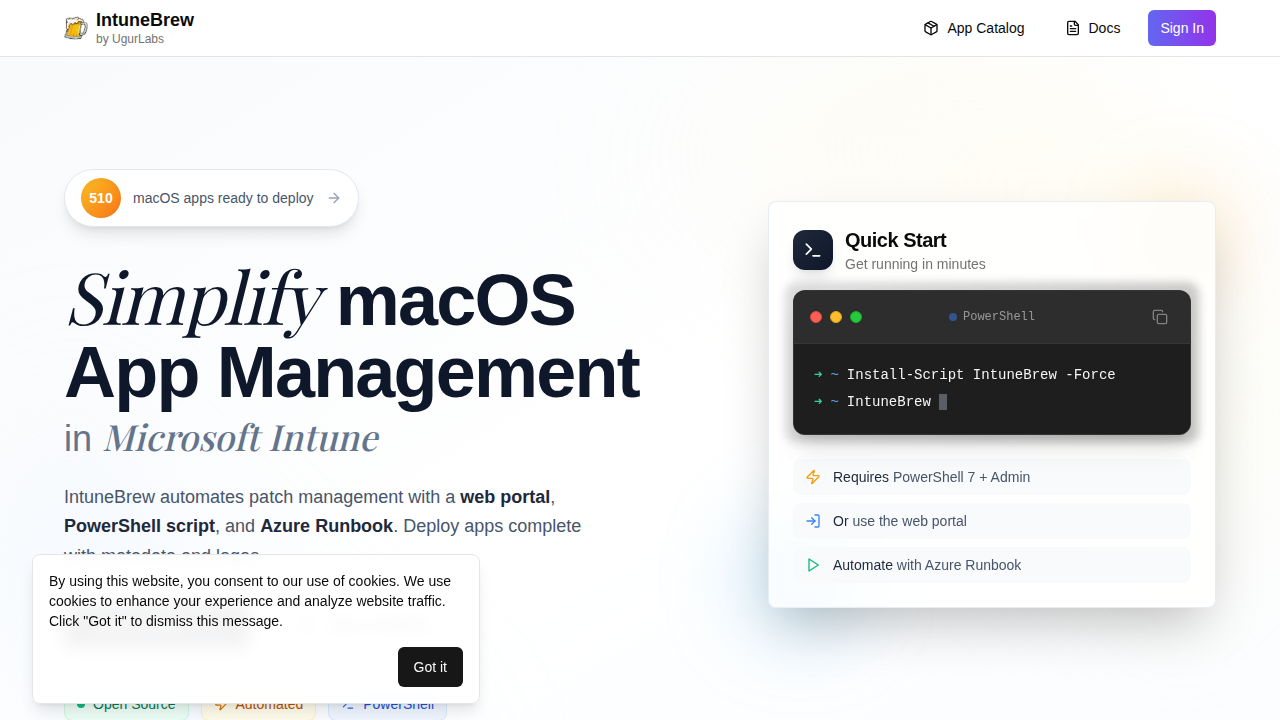Image resolution: width=1280 pixels, height=720 pixels.
Task: Open the Requires PowerShell 7 + Admin row
Action: pyautogui.click(x=992, y=477)
